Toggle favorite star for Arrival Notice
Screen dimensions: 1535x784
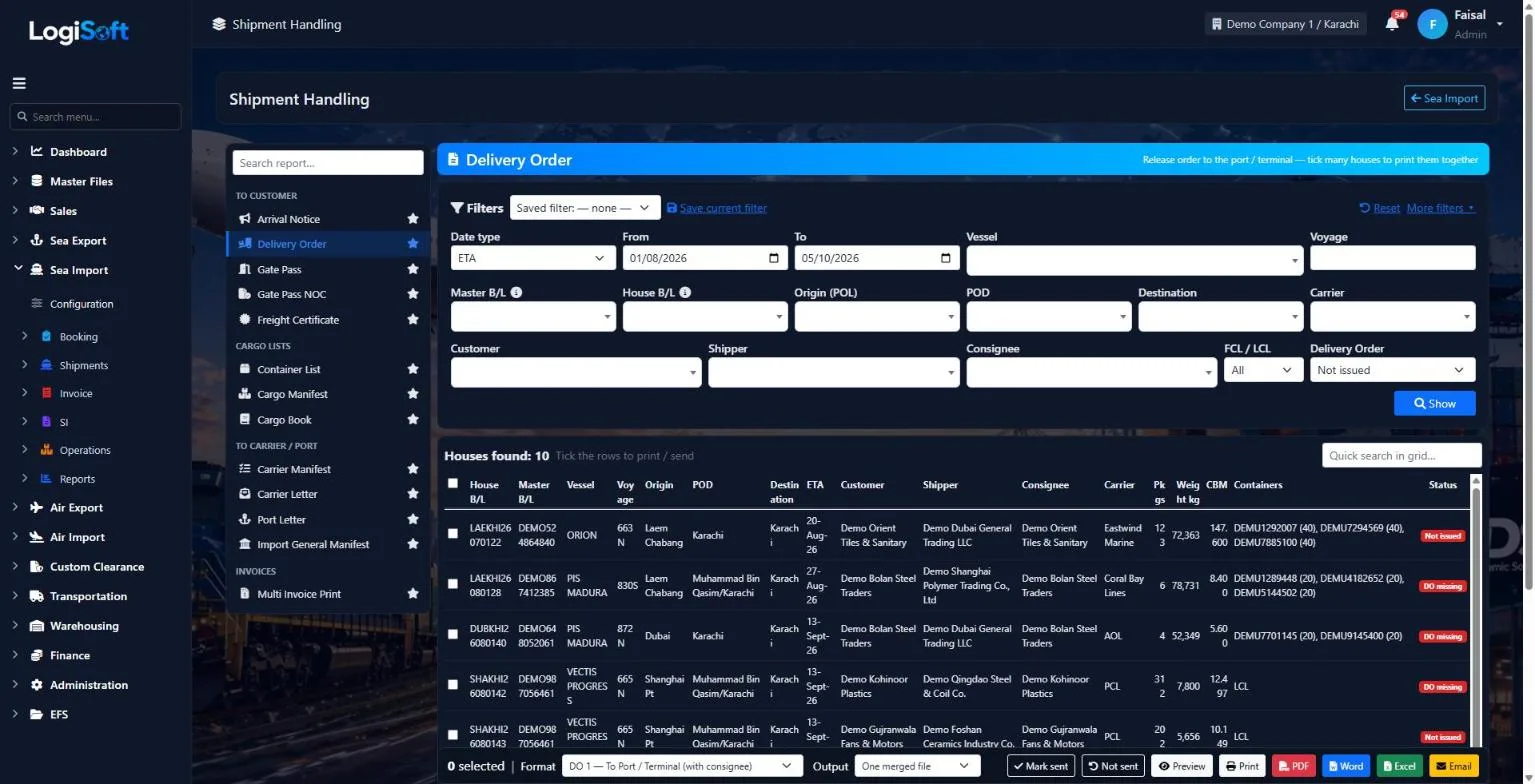[412, 219]
